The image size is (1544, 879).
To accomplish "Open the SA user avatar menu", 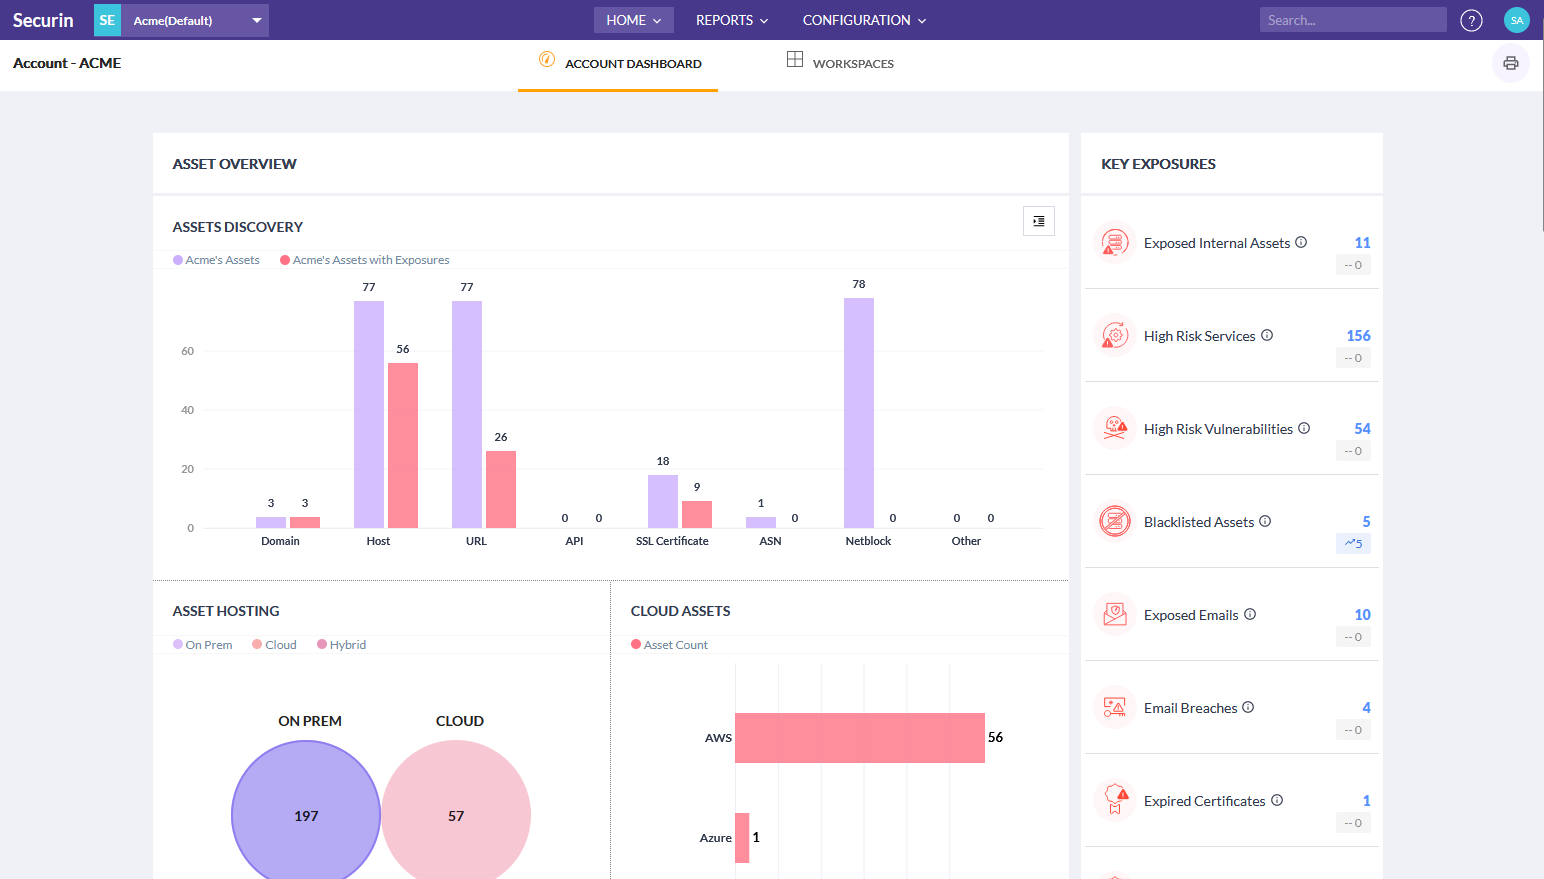I will pyautogui.click(x=1517, y=20).
